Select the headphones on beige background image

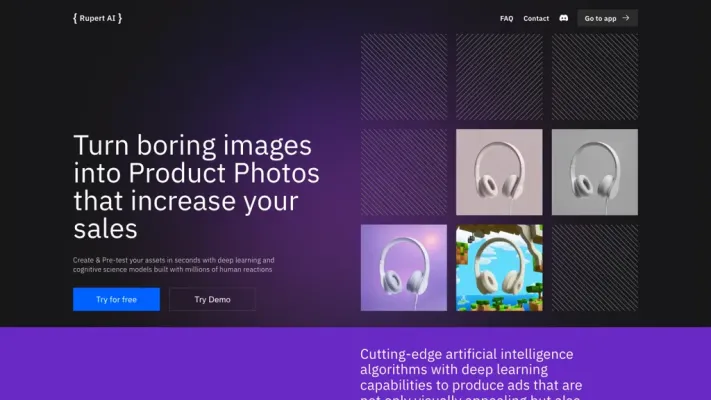coord(499,172)
